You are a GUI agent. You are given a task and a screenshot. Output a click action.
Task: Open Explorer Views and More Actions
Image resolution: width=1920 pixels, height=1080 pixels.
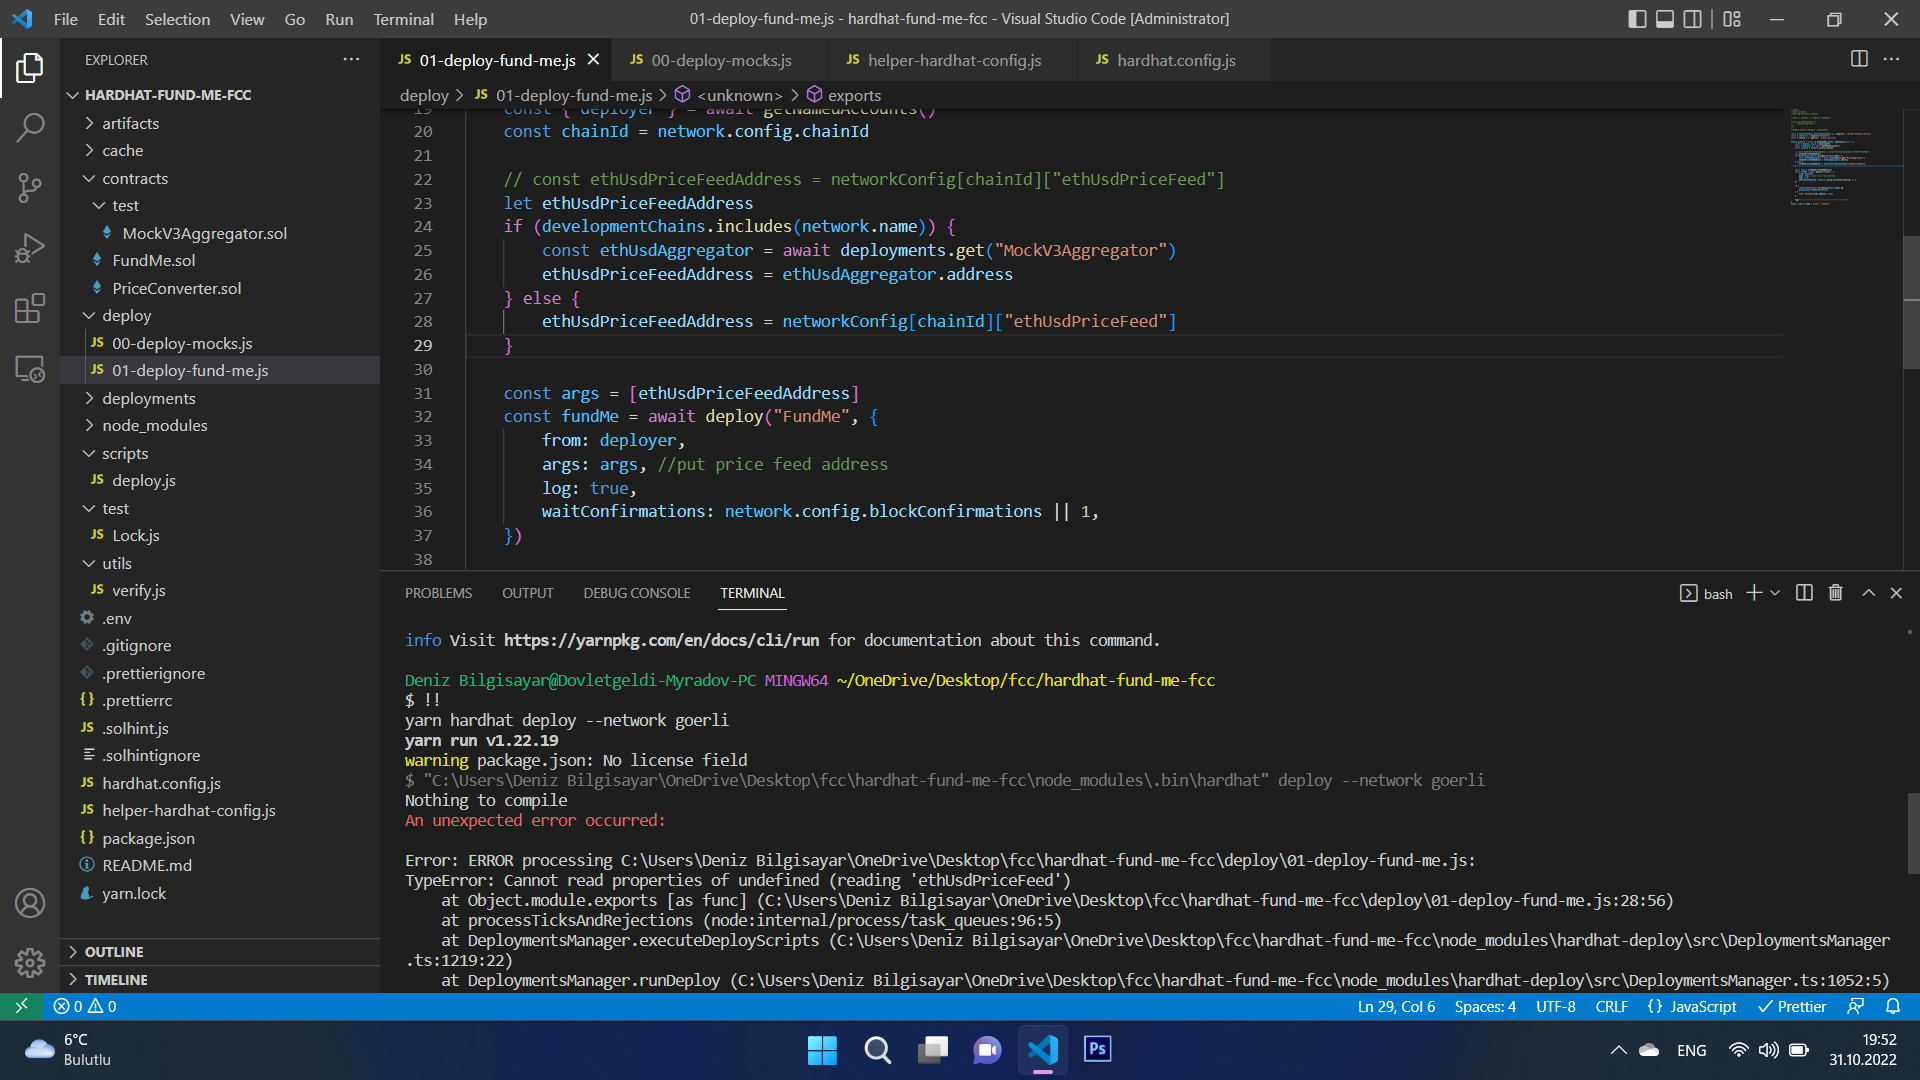pos(351,59)
